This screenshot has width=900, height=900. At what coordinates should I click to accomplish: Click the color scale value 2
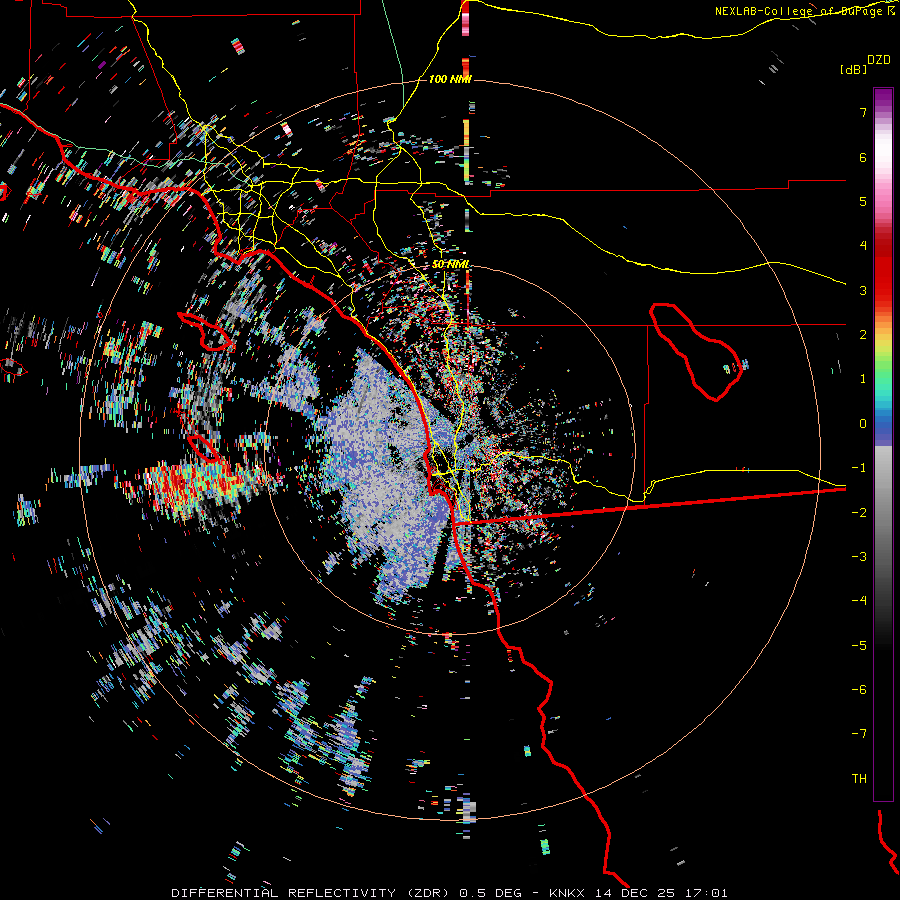pos(863,335)
